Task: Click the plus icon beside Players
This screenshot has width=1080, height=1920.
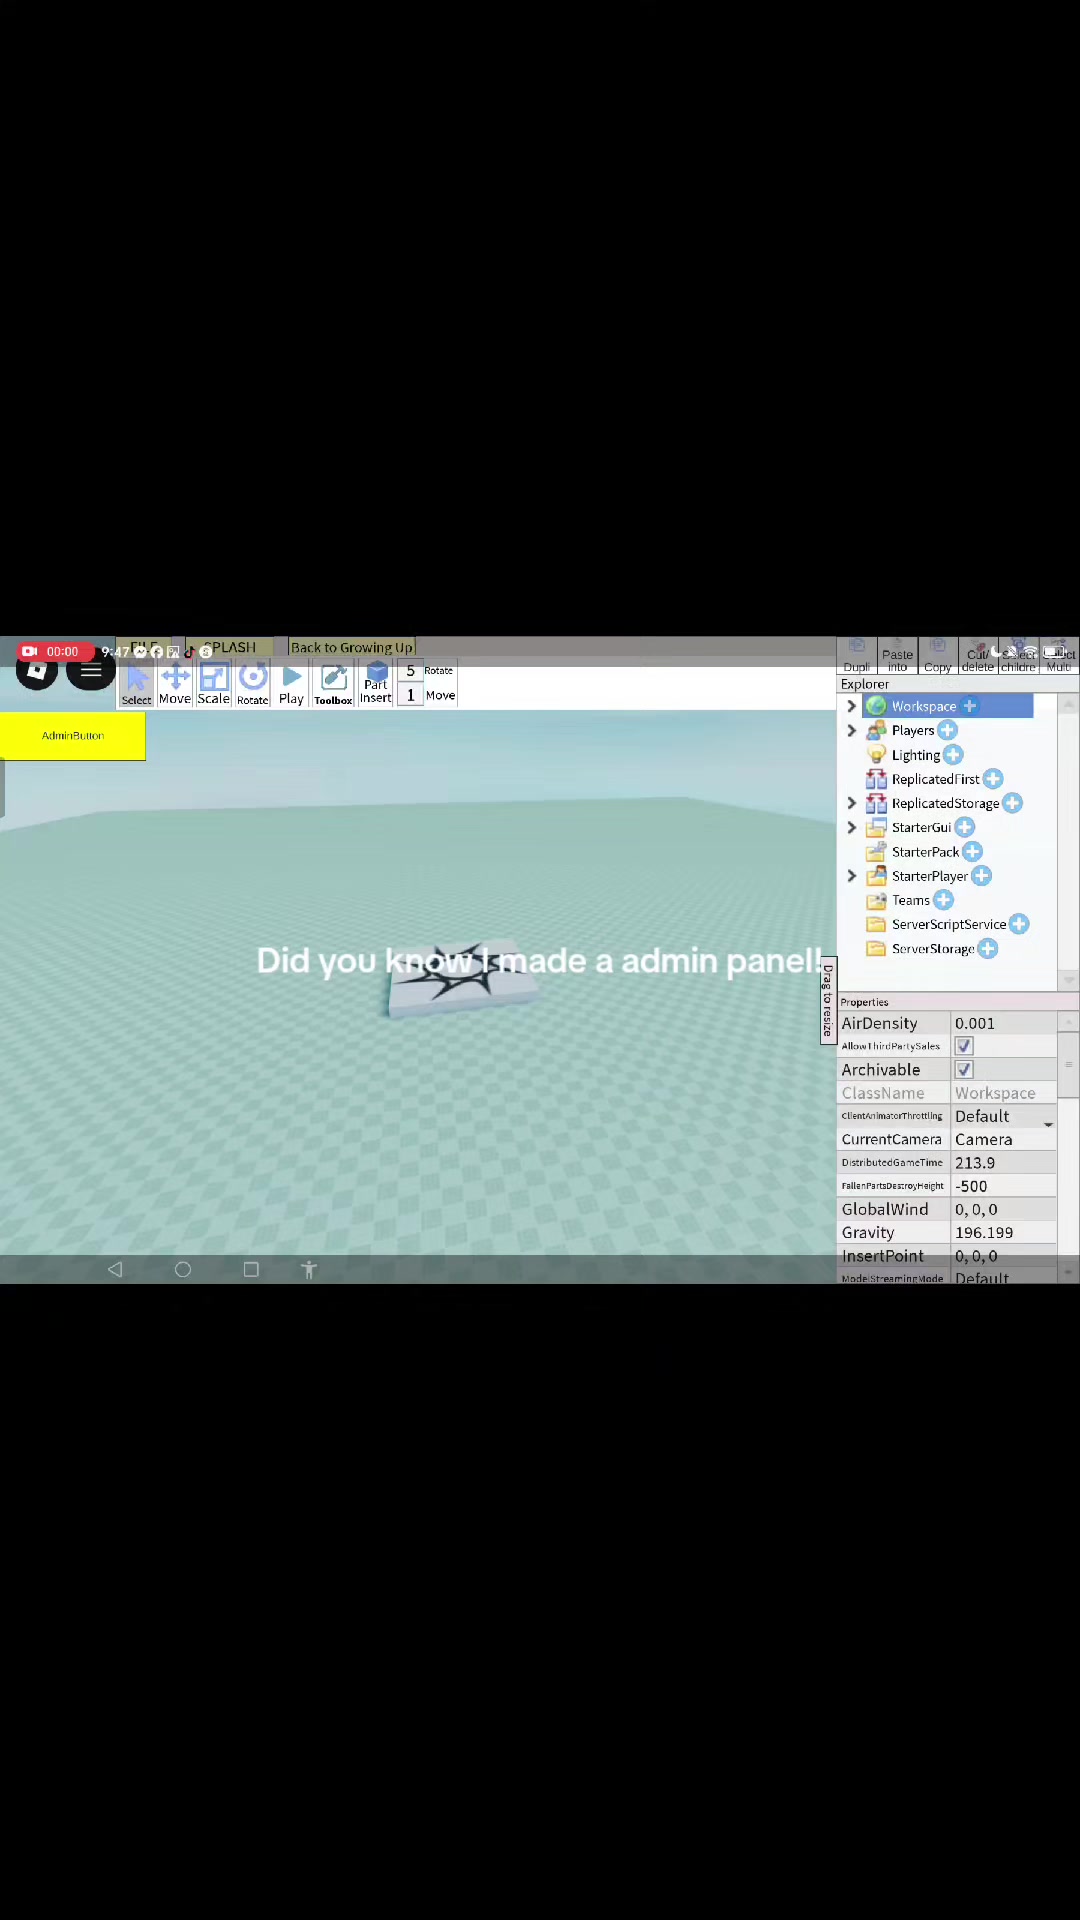Action: pos(947,731)
